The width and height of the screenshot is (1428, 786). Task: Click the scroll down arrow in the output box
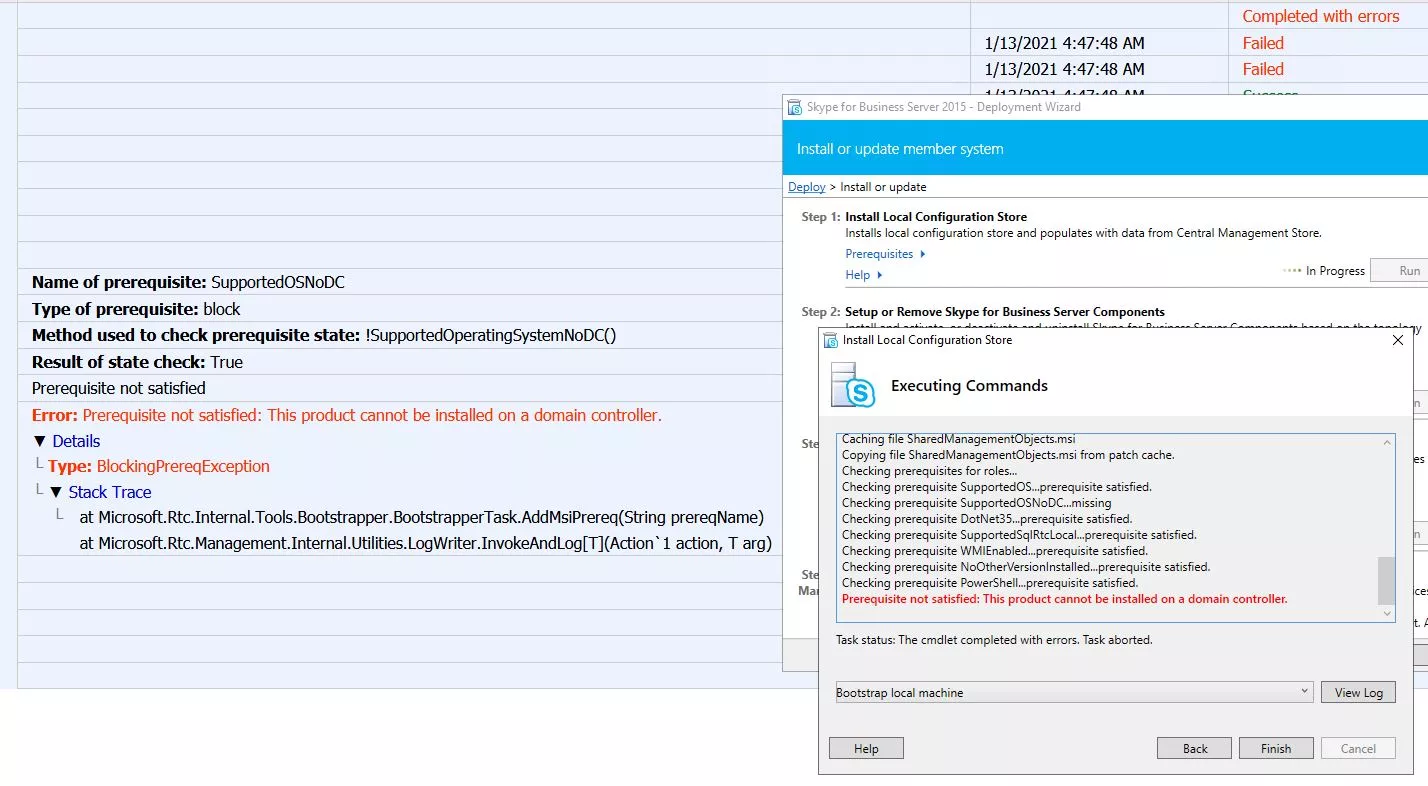point(1386,613)
